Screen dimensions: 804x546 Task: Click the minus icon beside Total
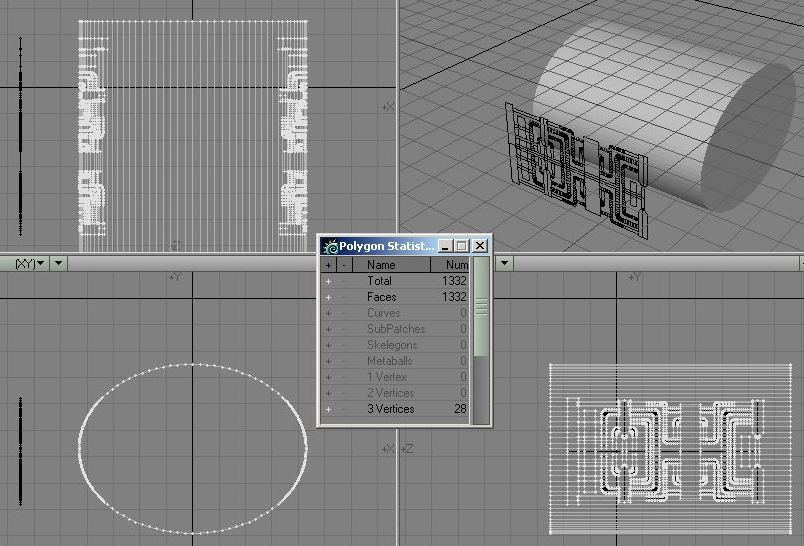click(344, 281)
